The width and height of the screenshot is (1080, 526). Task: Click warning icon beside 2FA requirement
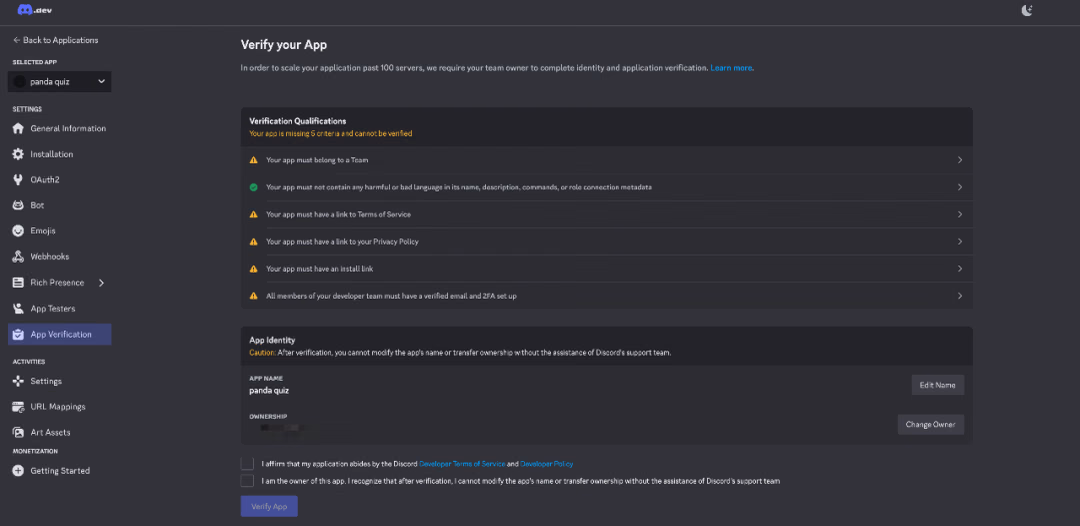click(x=253, y=296)
